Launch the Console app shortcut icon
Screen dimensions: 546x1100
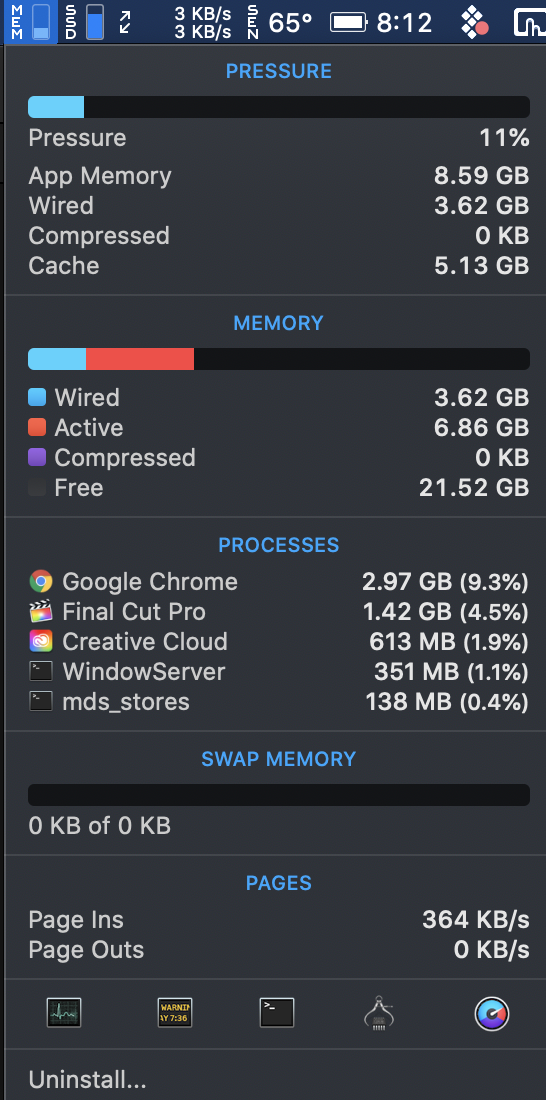pos(175,1013)
